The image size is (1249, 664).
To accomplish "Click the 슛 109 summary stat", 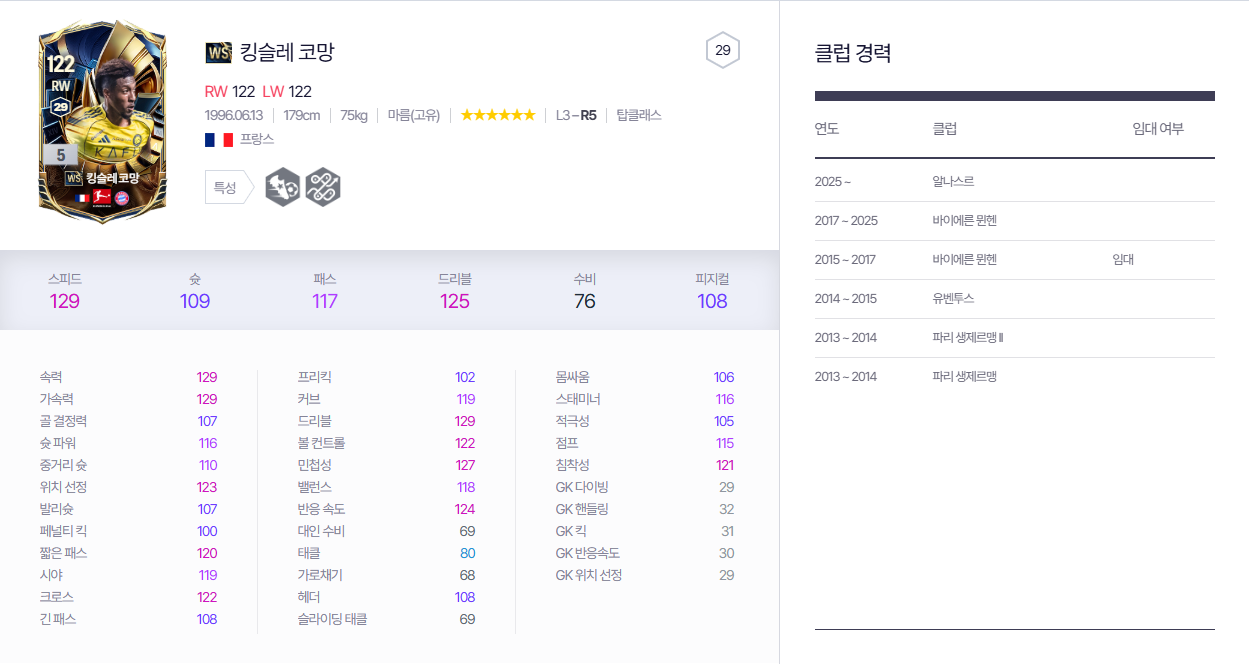I will click(195, 291).
